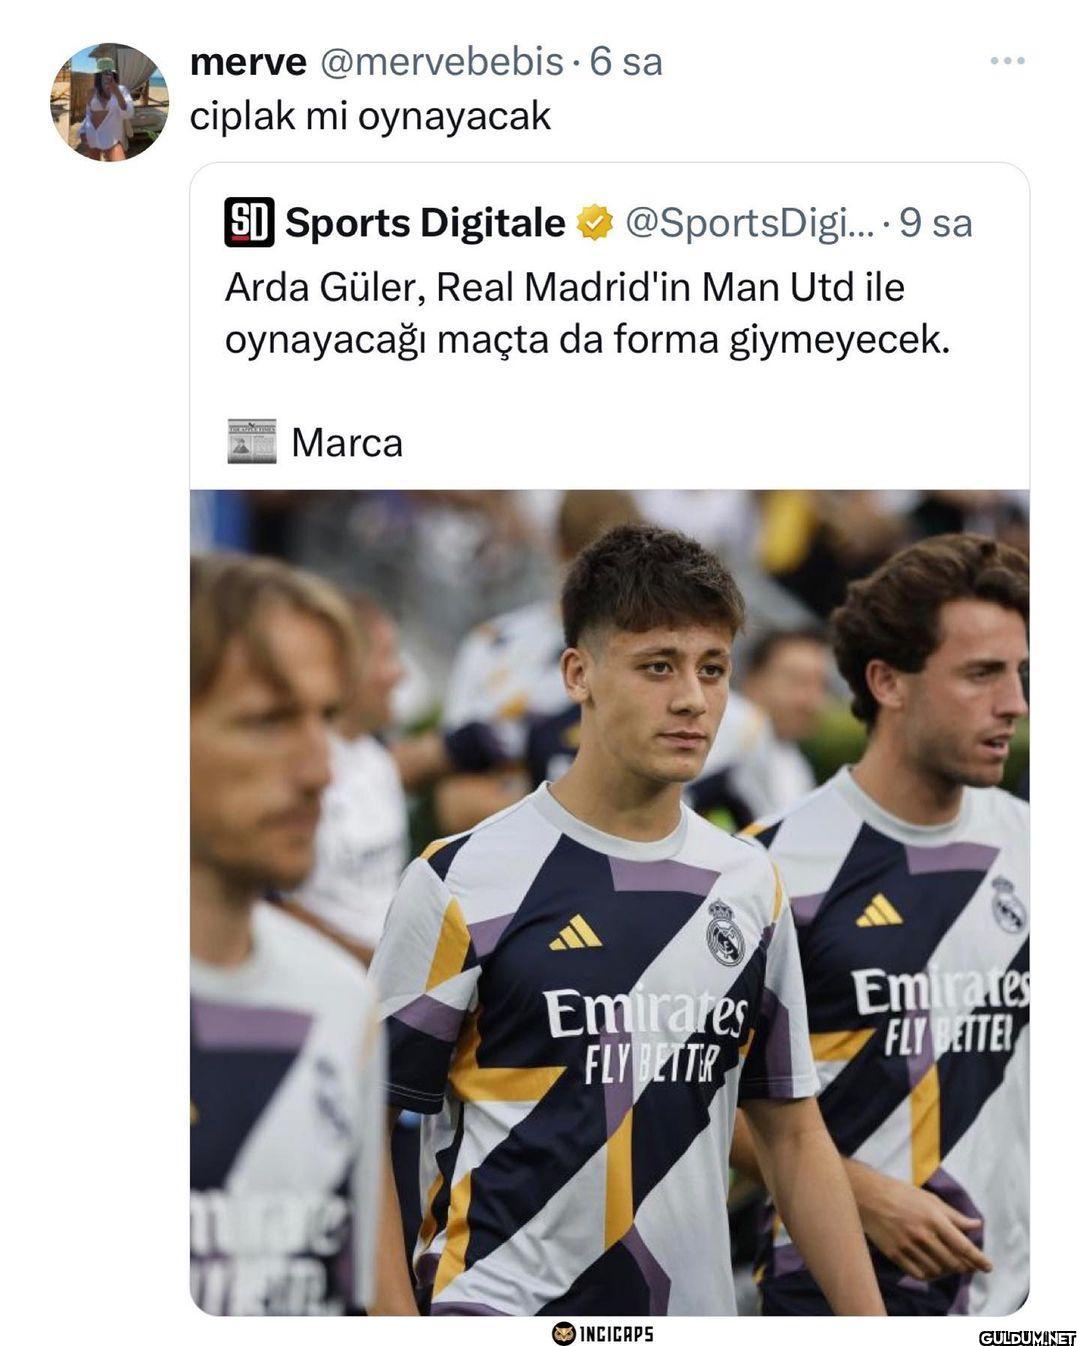Screen dimensions: 1080x1346
Task: Click the Sports Digitale SD logo
Action: click(249, 223)
